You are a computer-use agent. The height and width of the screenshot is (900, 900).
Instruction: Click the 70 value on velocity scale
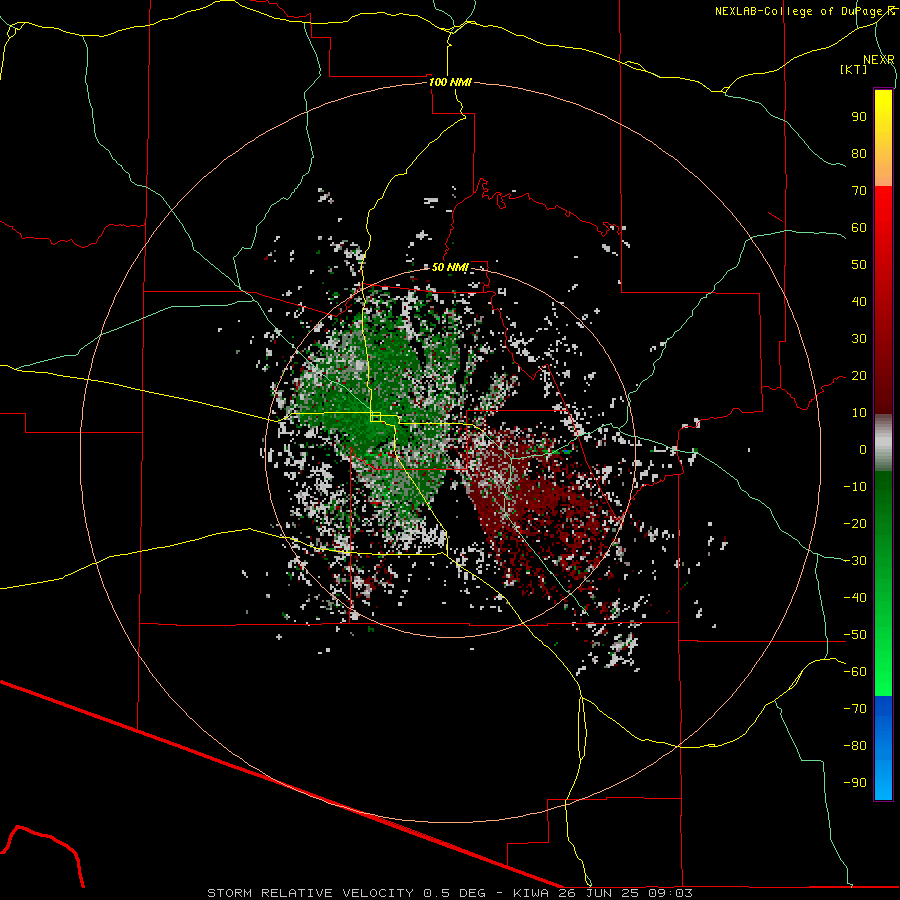(x=859, y=191)
